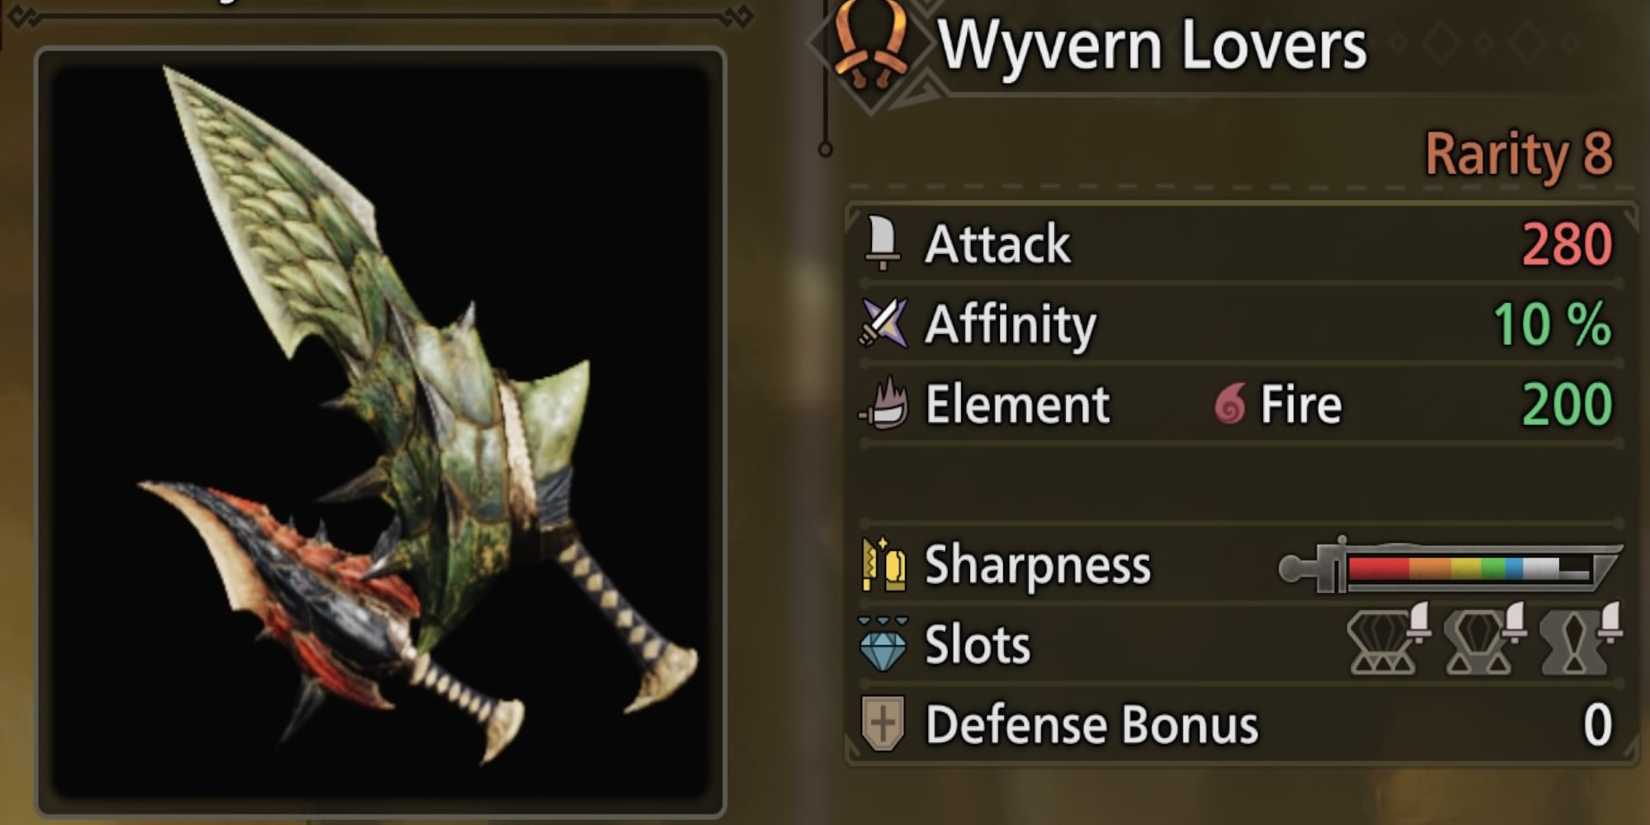Click the Affinity crossed swords icon
The height and width of the screenshot is (825, 1650).
pyautogui.click(x=883, y=323)
